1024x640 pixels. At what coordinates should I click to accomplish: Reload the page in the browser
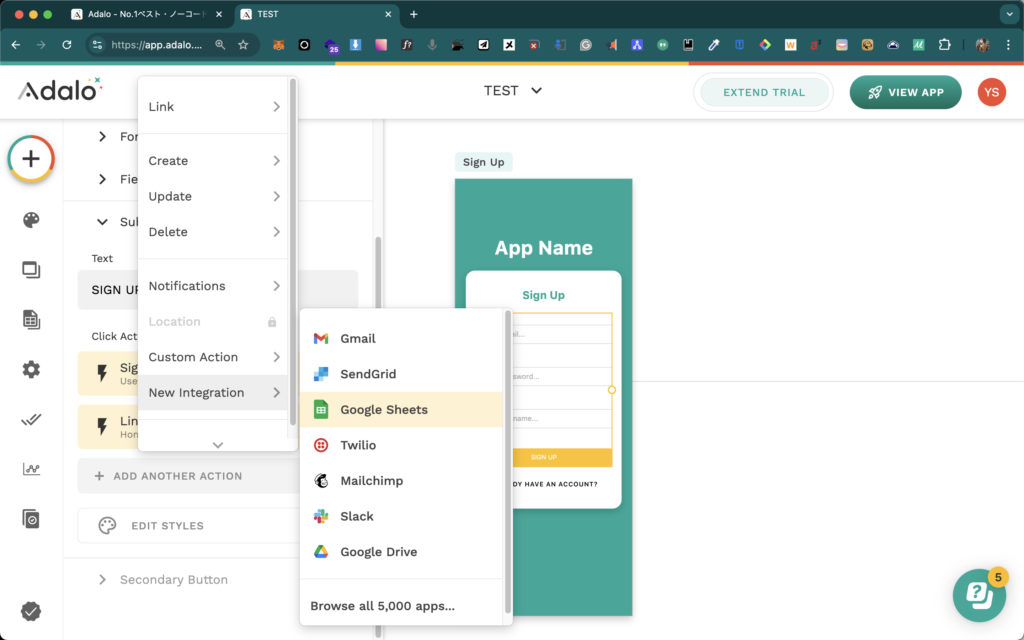pos(67,44)
